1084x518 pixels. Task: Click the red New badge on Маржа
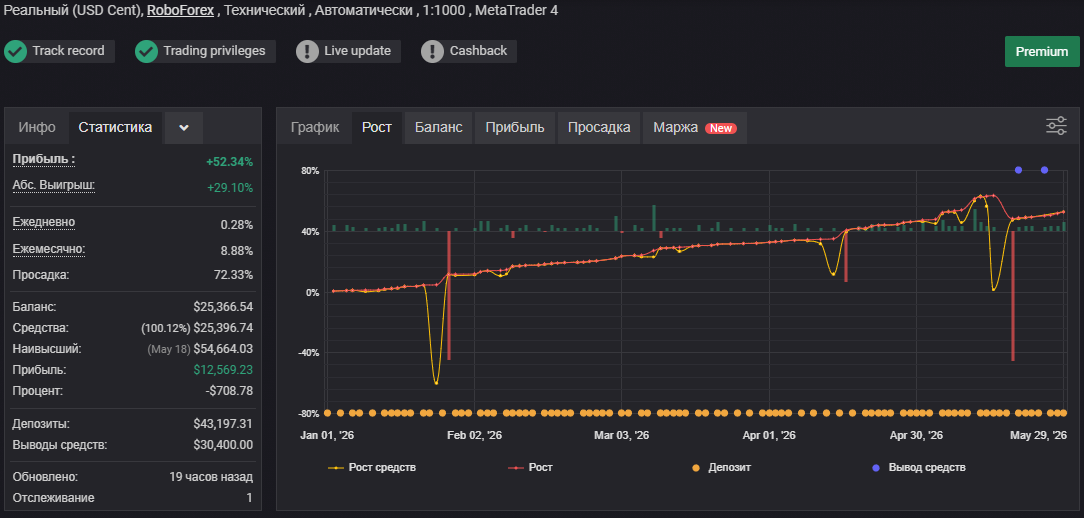(721, 128)
